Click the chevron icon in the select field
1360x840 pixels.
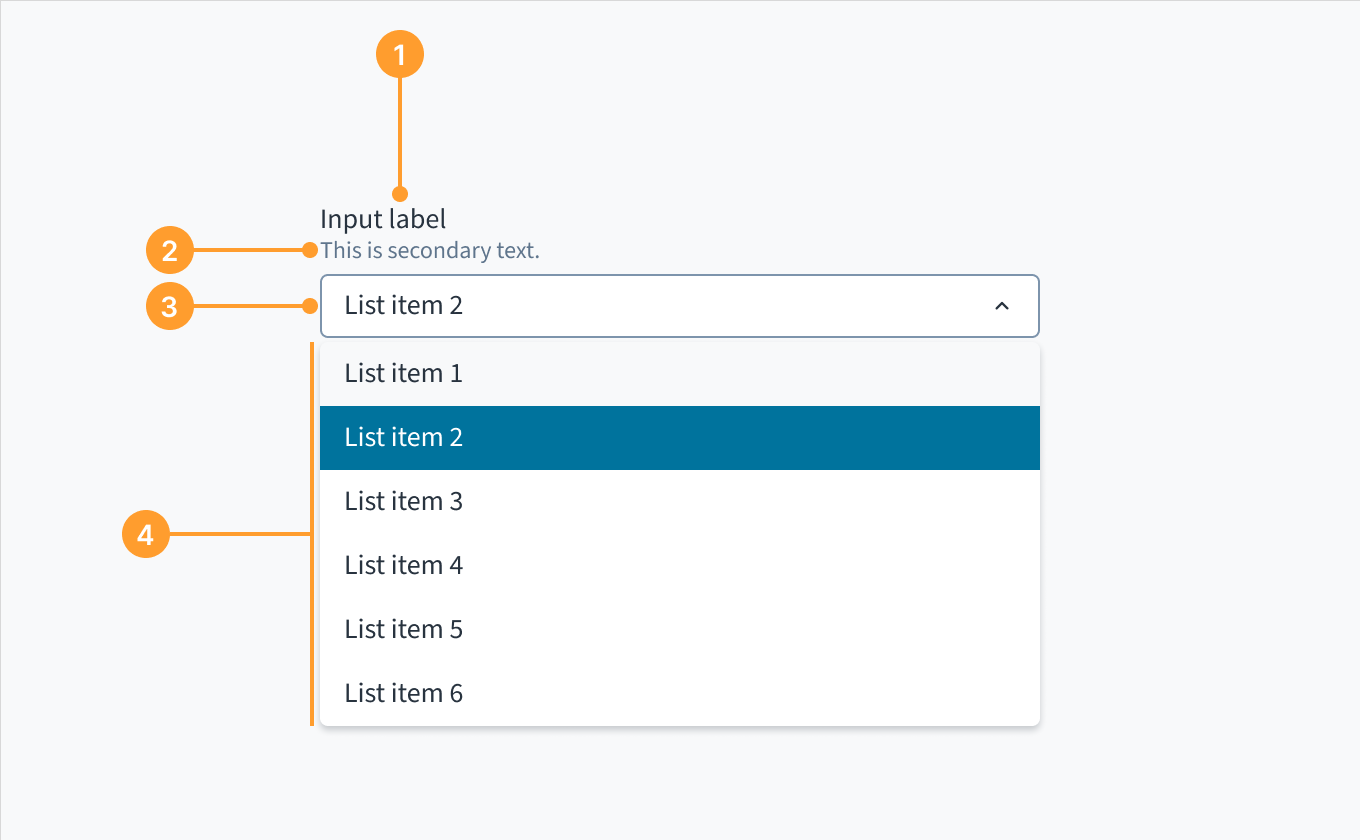[x=1002, y=306]
